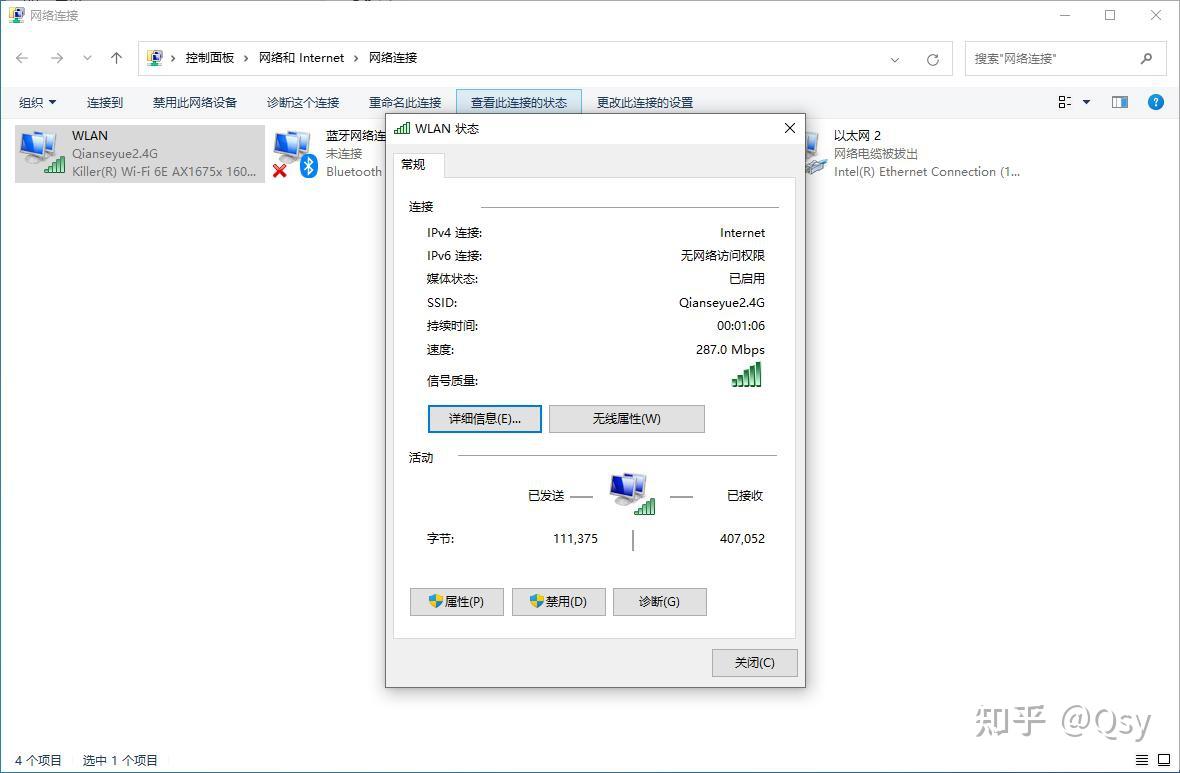
Task: Expand the address bar history dropdown
Action: click(895, 58)
